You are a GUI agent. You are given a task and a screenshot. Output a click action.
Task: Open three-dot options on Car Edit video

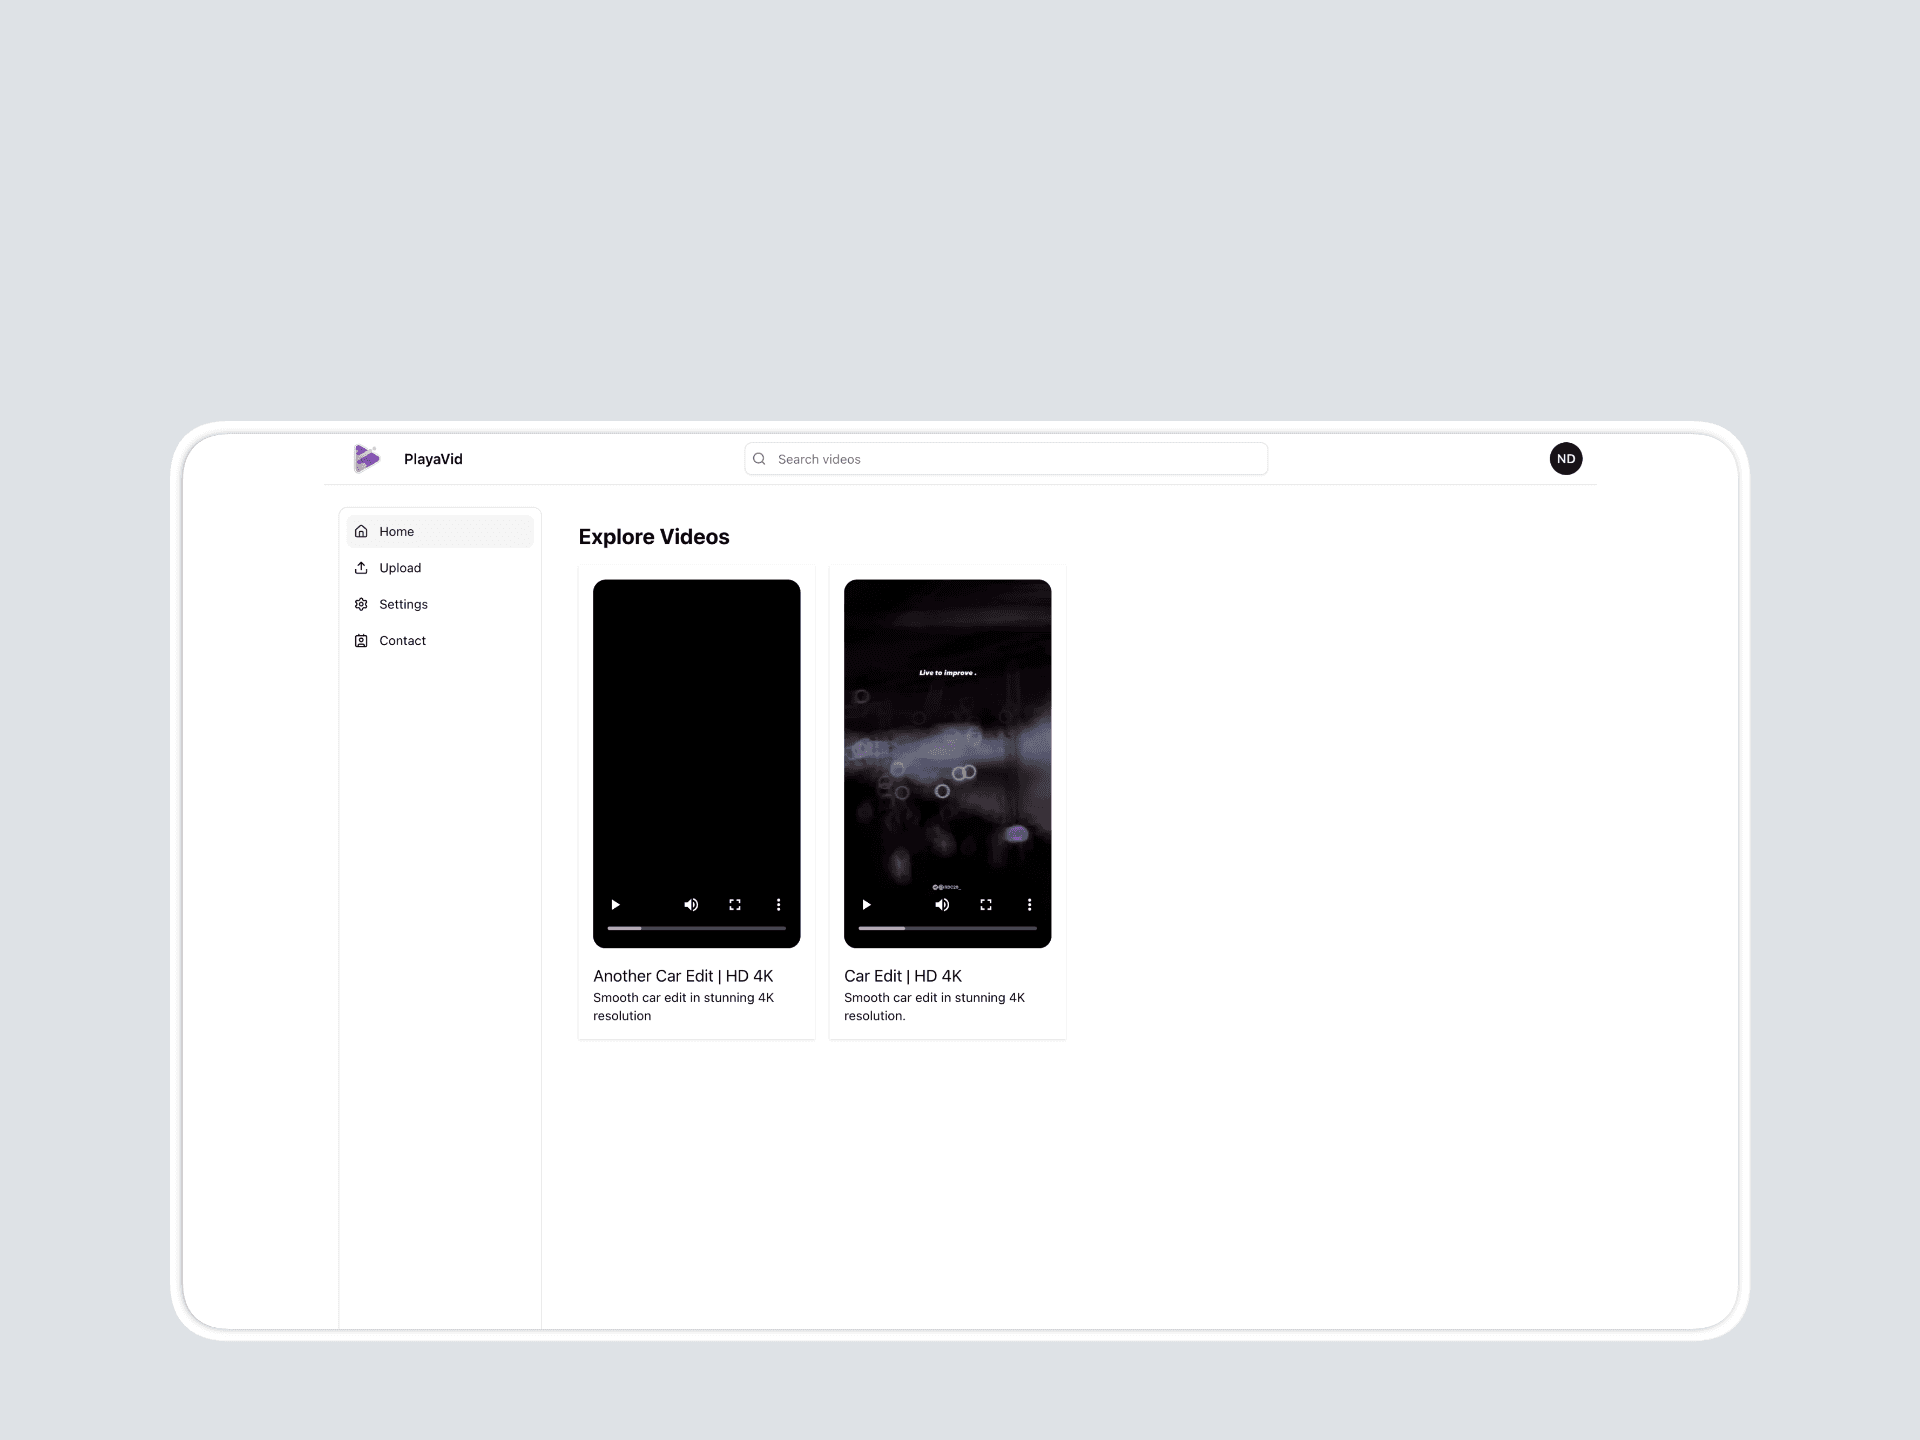click(x=1029, y=905)
